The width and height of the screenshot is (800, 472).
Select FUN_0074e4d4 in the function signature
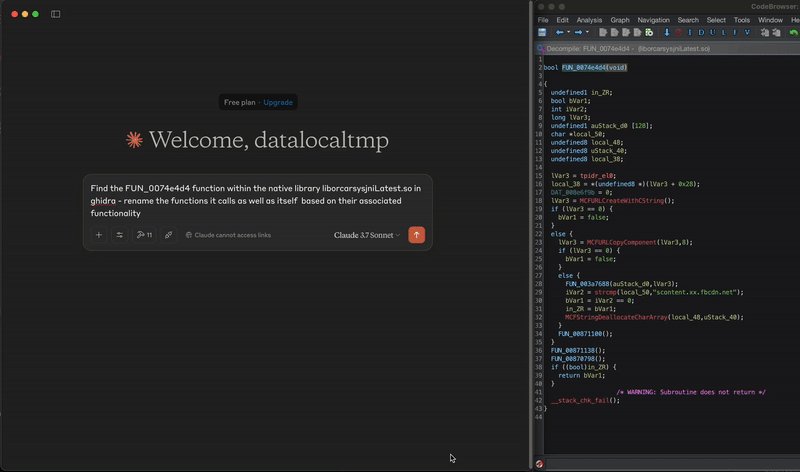[585, 67]
